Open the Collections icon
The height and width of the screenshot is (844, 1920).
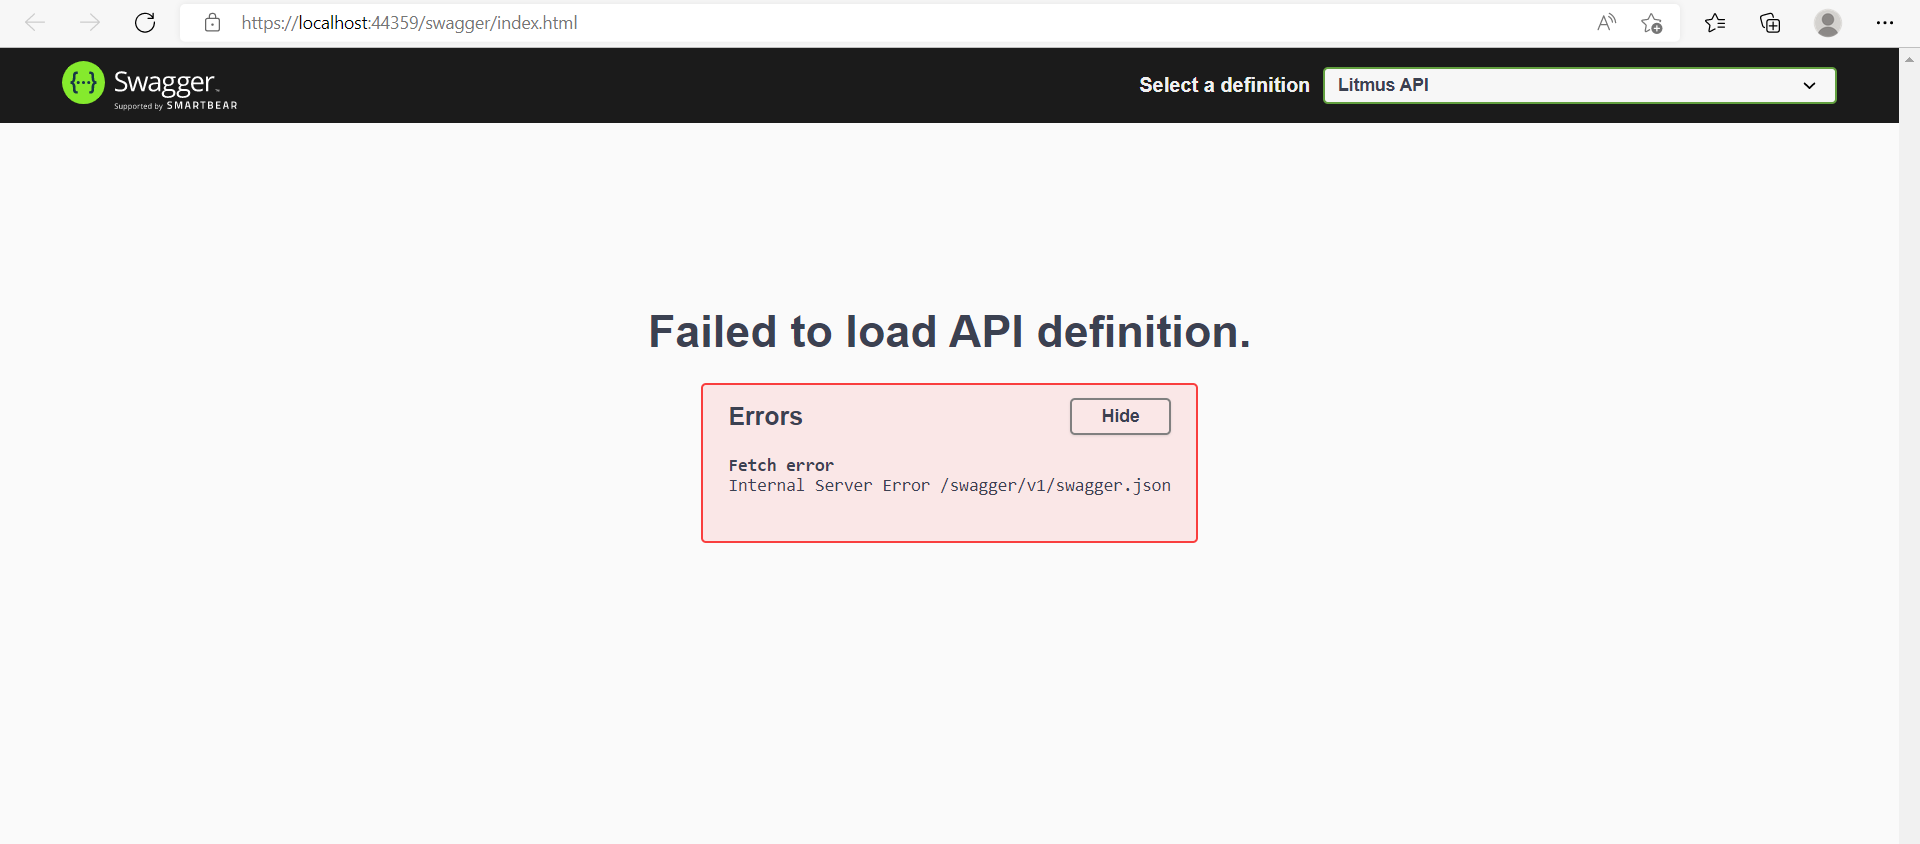pyautogui.click(x=1770, y=23)
